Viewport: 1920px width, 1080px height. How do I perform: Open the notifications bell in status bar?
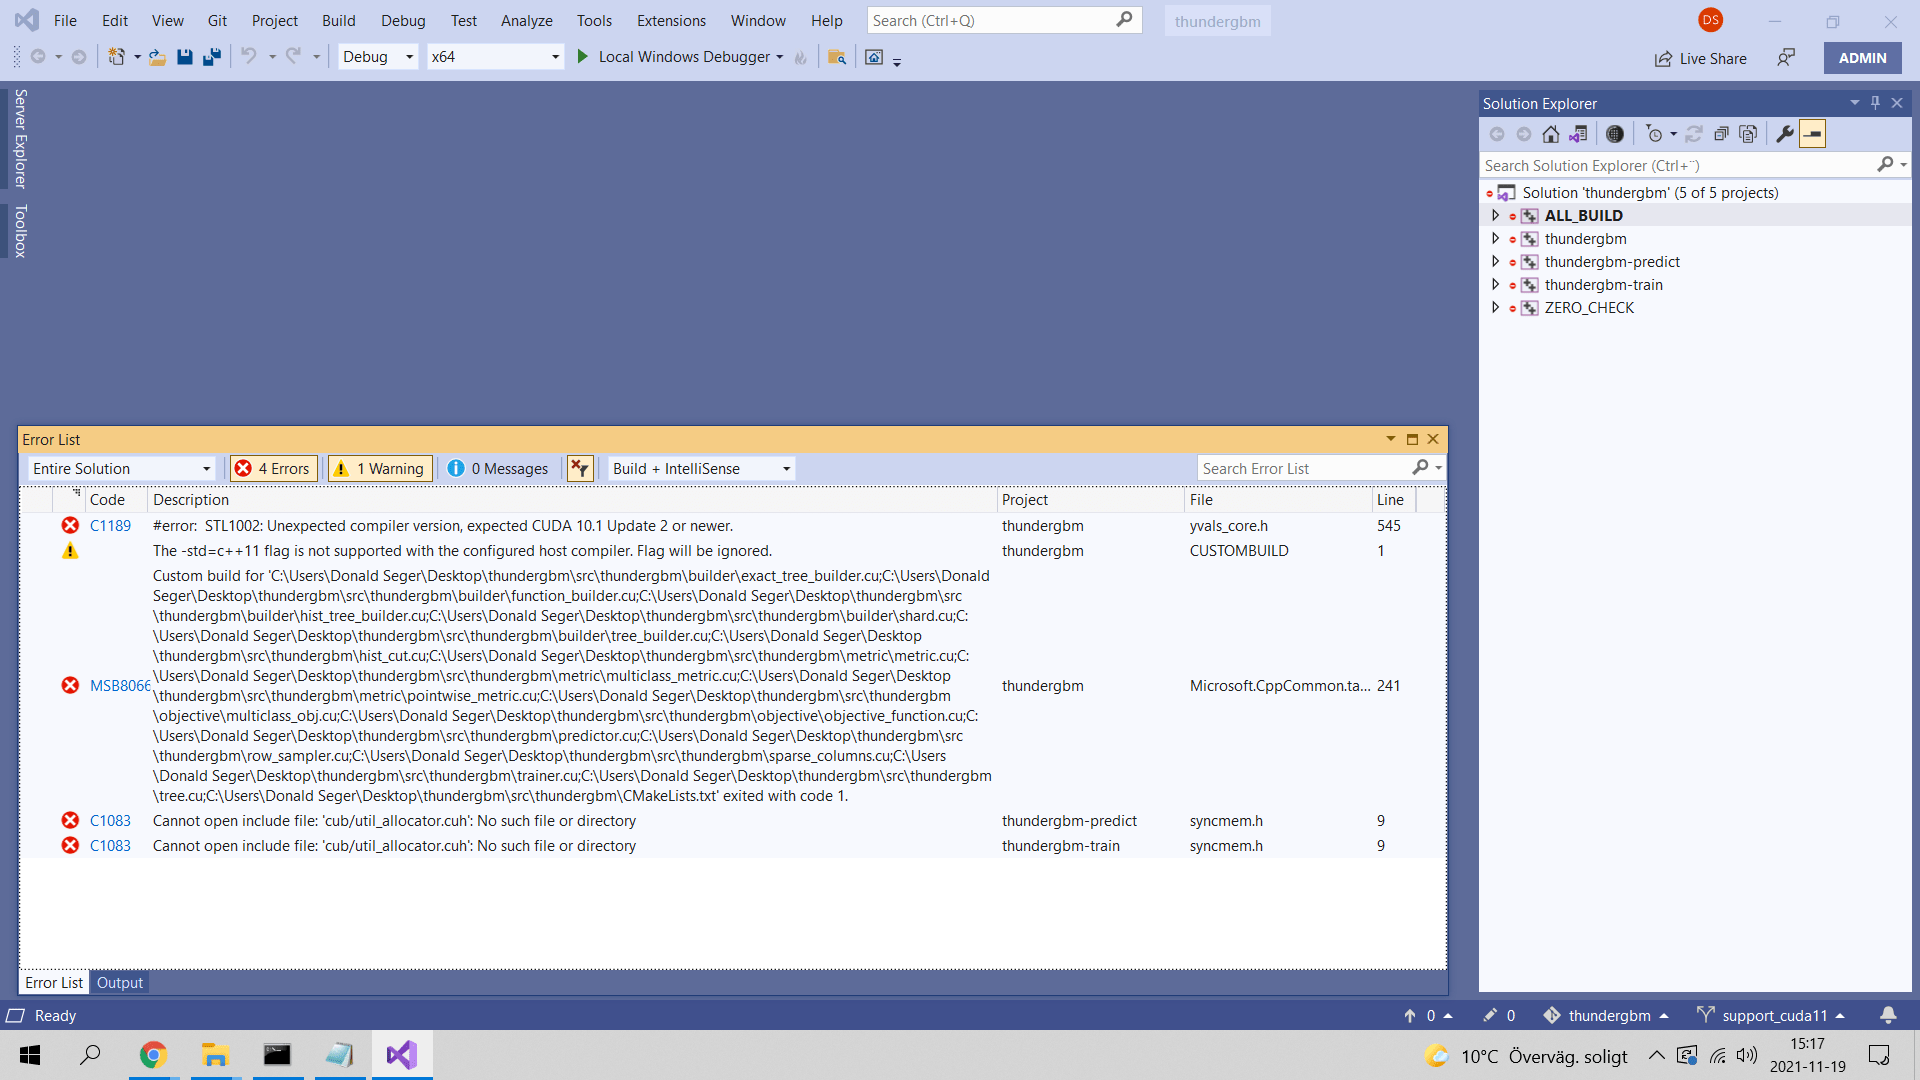1888,1015
